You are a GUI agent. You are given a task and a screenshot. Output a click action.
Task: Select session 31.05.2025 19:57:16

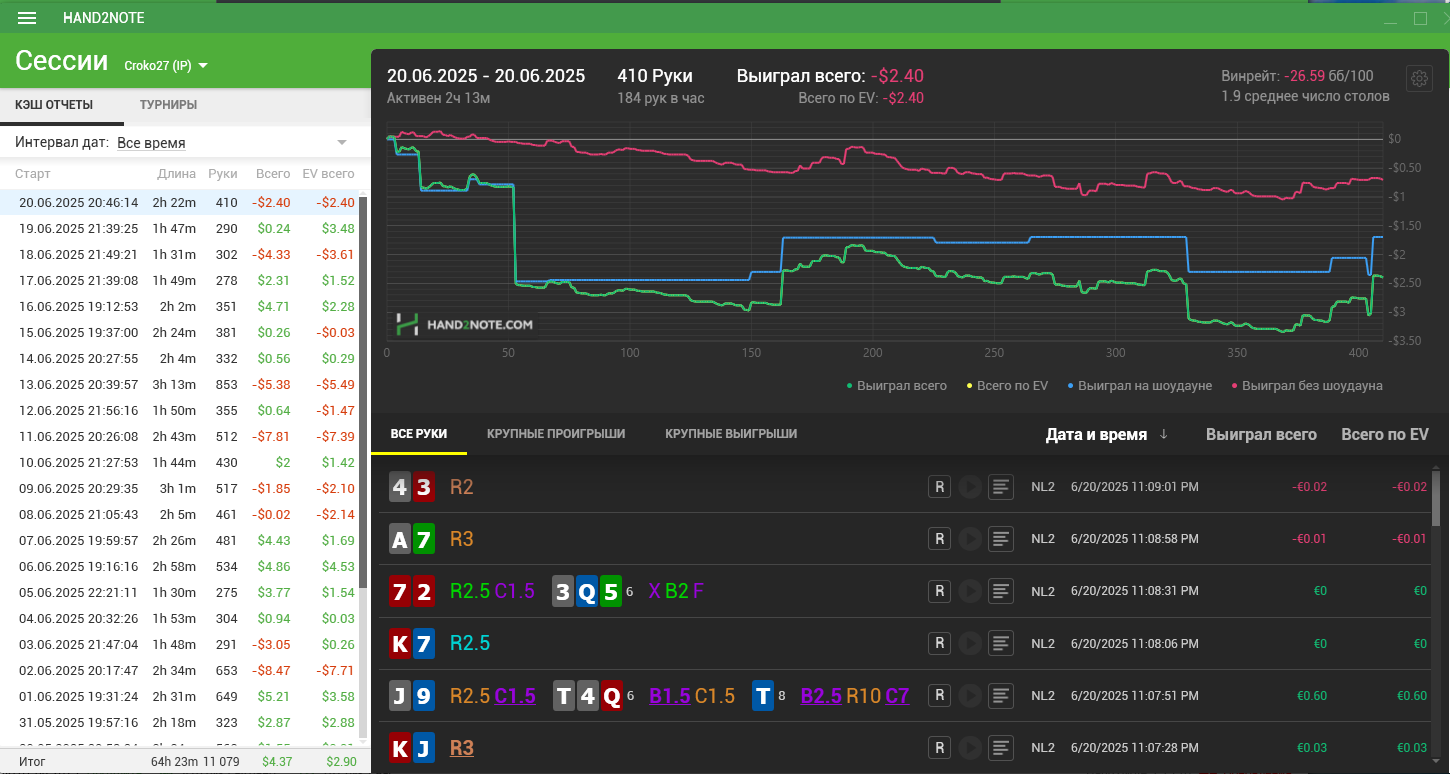pos(179,722)
